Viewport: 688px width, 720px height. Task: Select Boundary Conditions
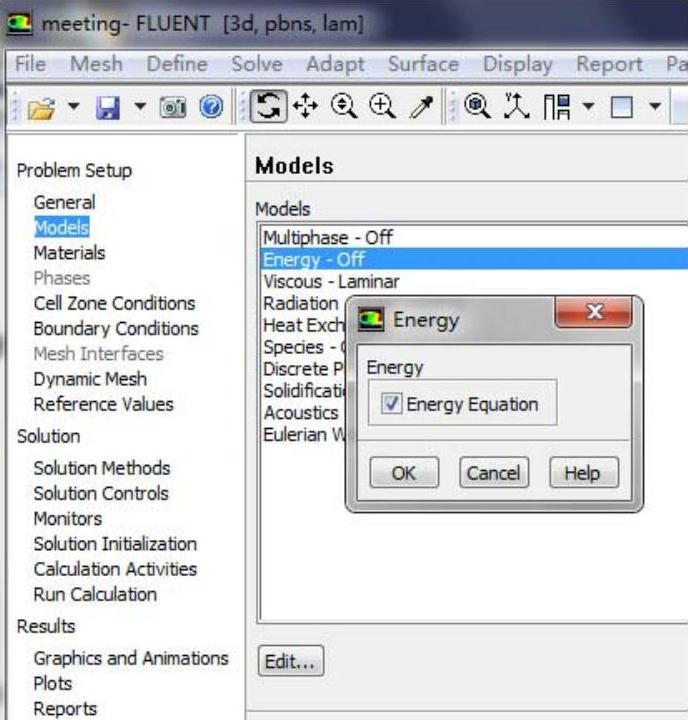point(116,328)
